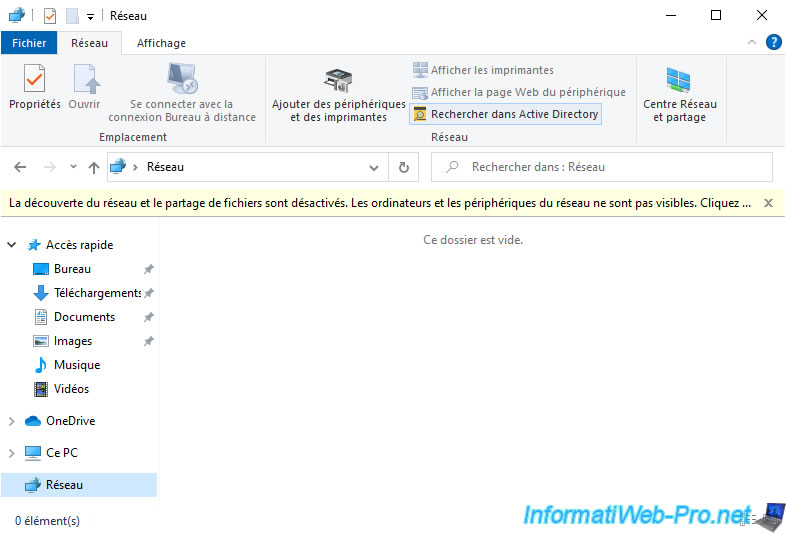The height and width of the screenshot is (533, 786).
Task: Expand the Ce PC tree node
Action: tap(12, 453)
